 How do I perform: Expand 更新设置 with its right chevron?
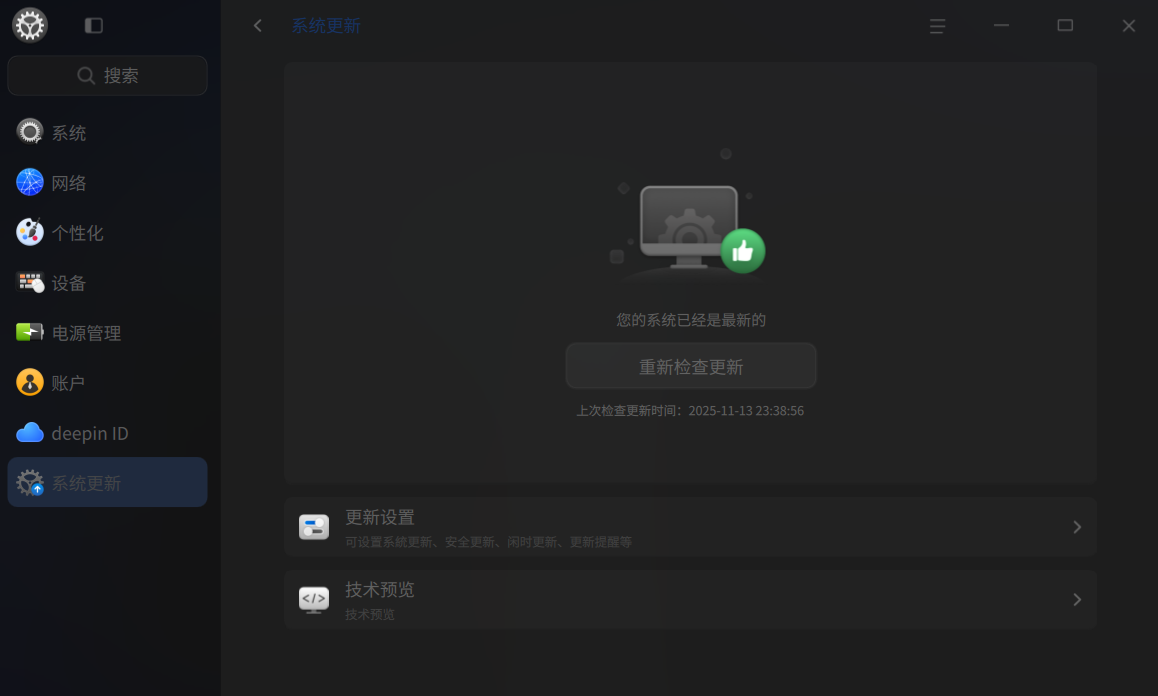(x=1077, y=527)
